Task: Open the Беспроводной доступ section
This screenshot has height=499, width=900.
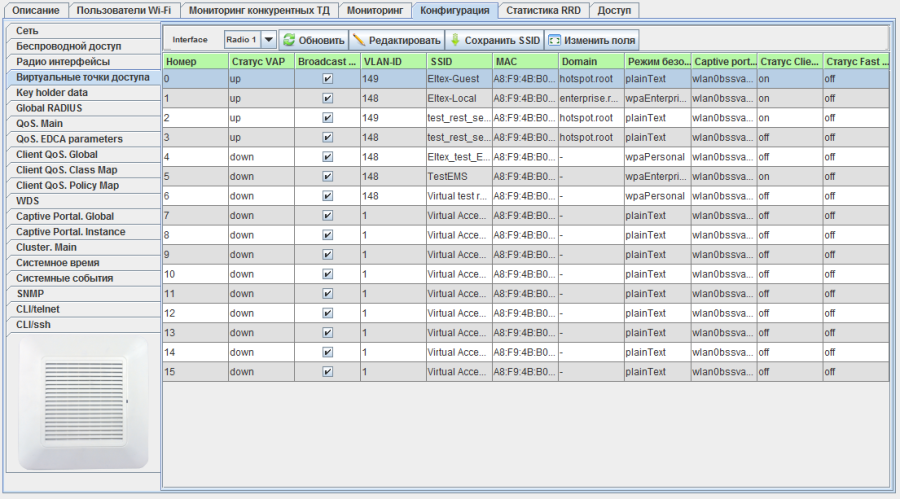Action: [84, 46]
